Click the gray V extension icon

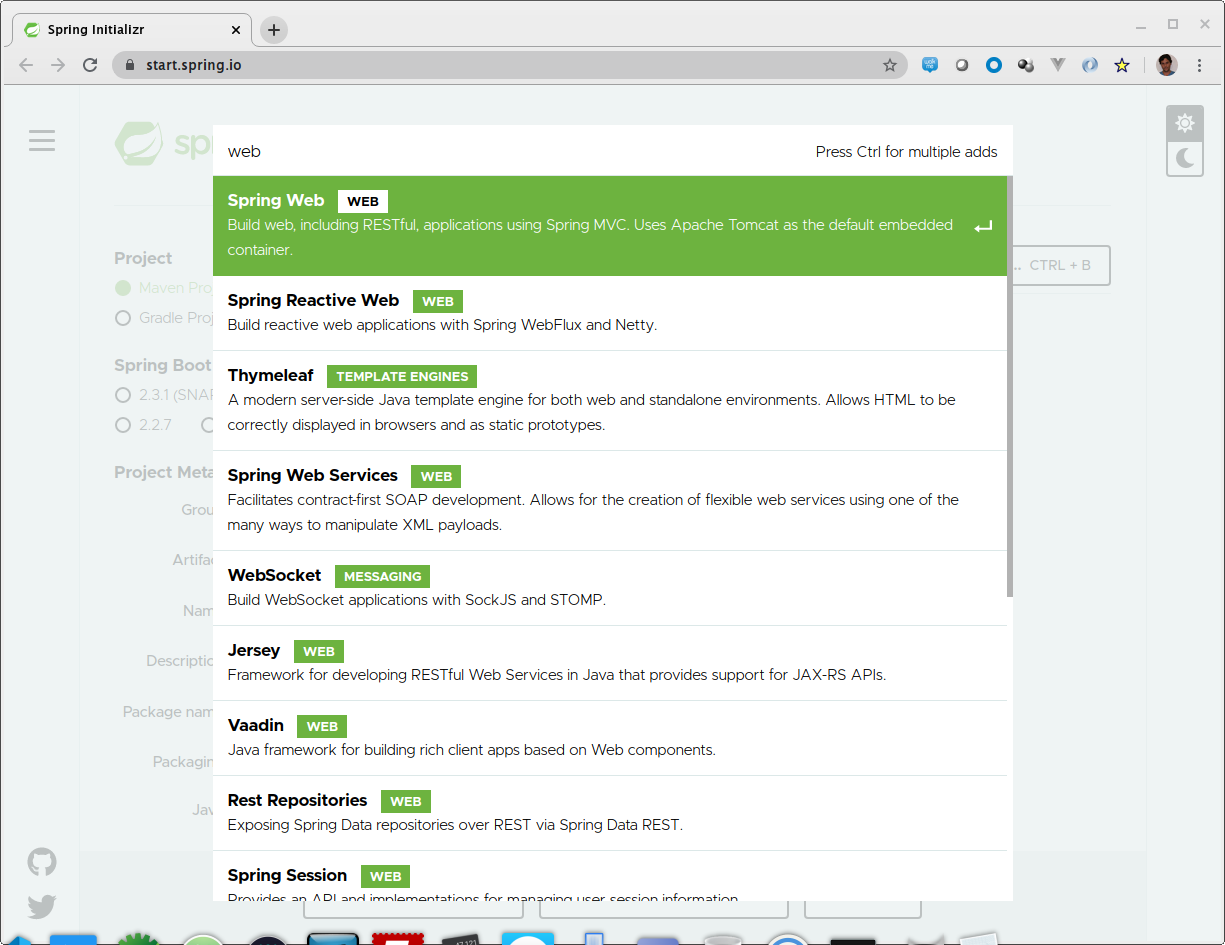(1058, 65)
